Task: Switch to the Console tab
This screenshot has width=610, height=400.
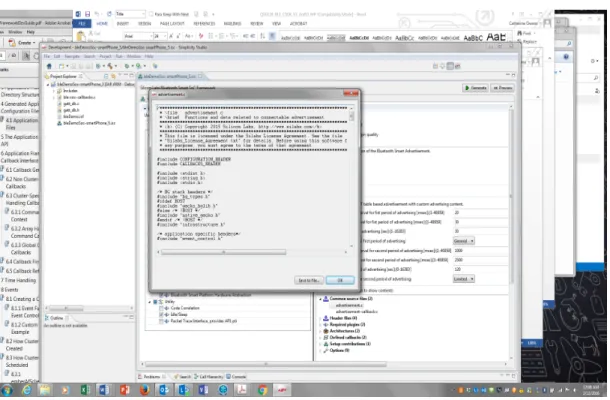Action: click(x=236, y=377)
